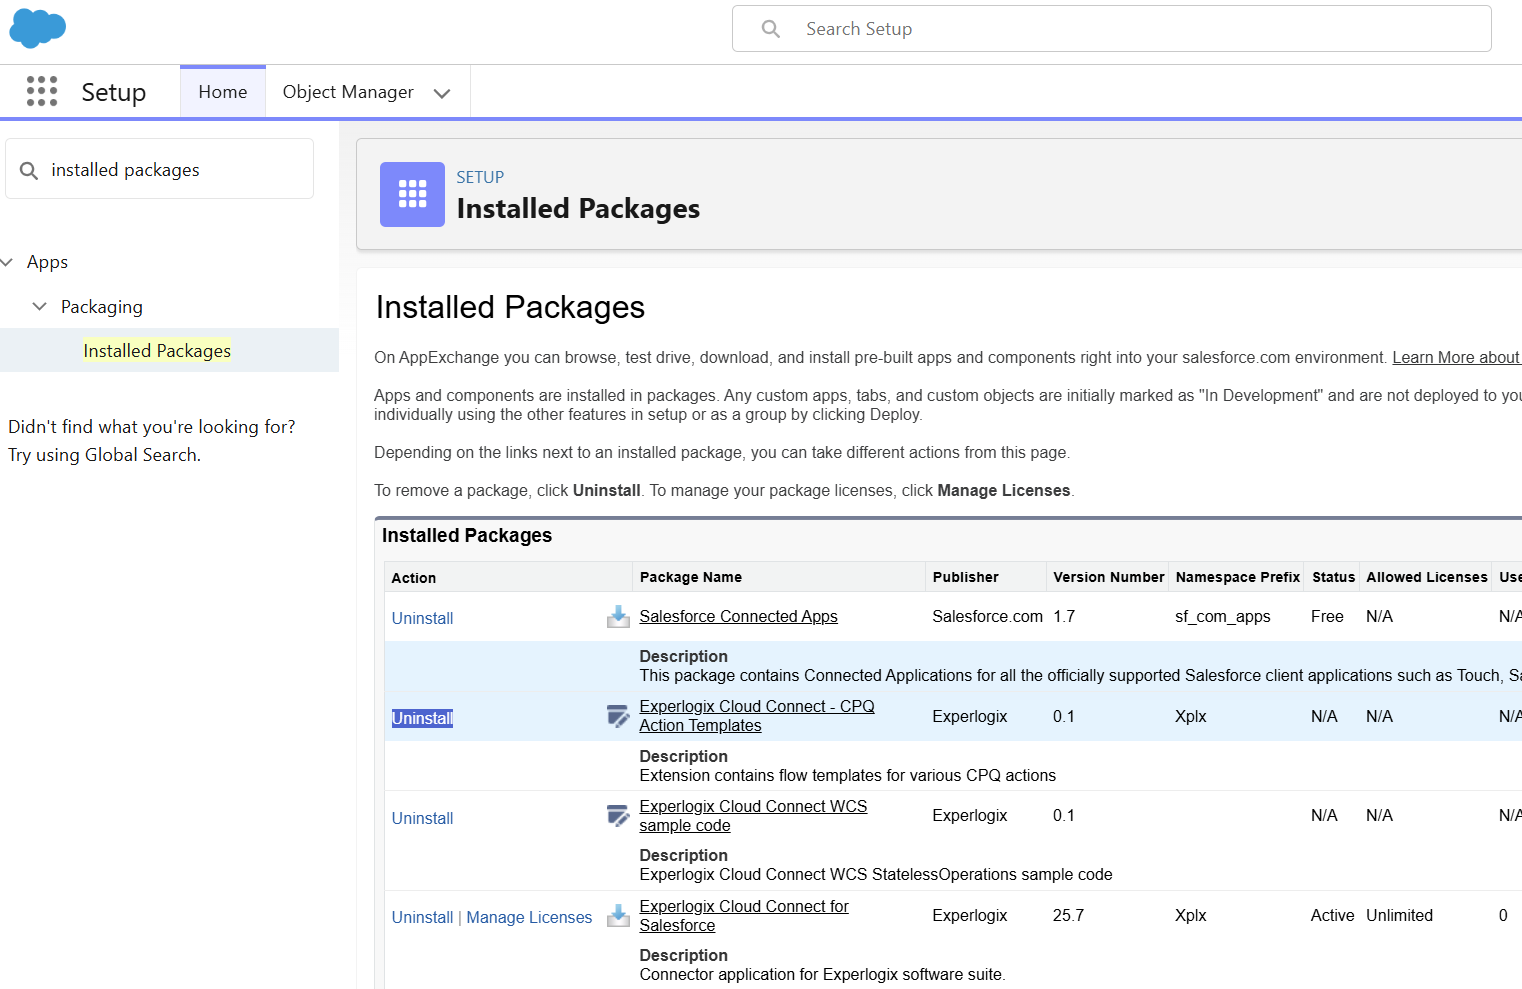The image size is (1522, 989).
Task: Click the sf_com_apps namespace cell
Action: [x=1222, y=616]
